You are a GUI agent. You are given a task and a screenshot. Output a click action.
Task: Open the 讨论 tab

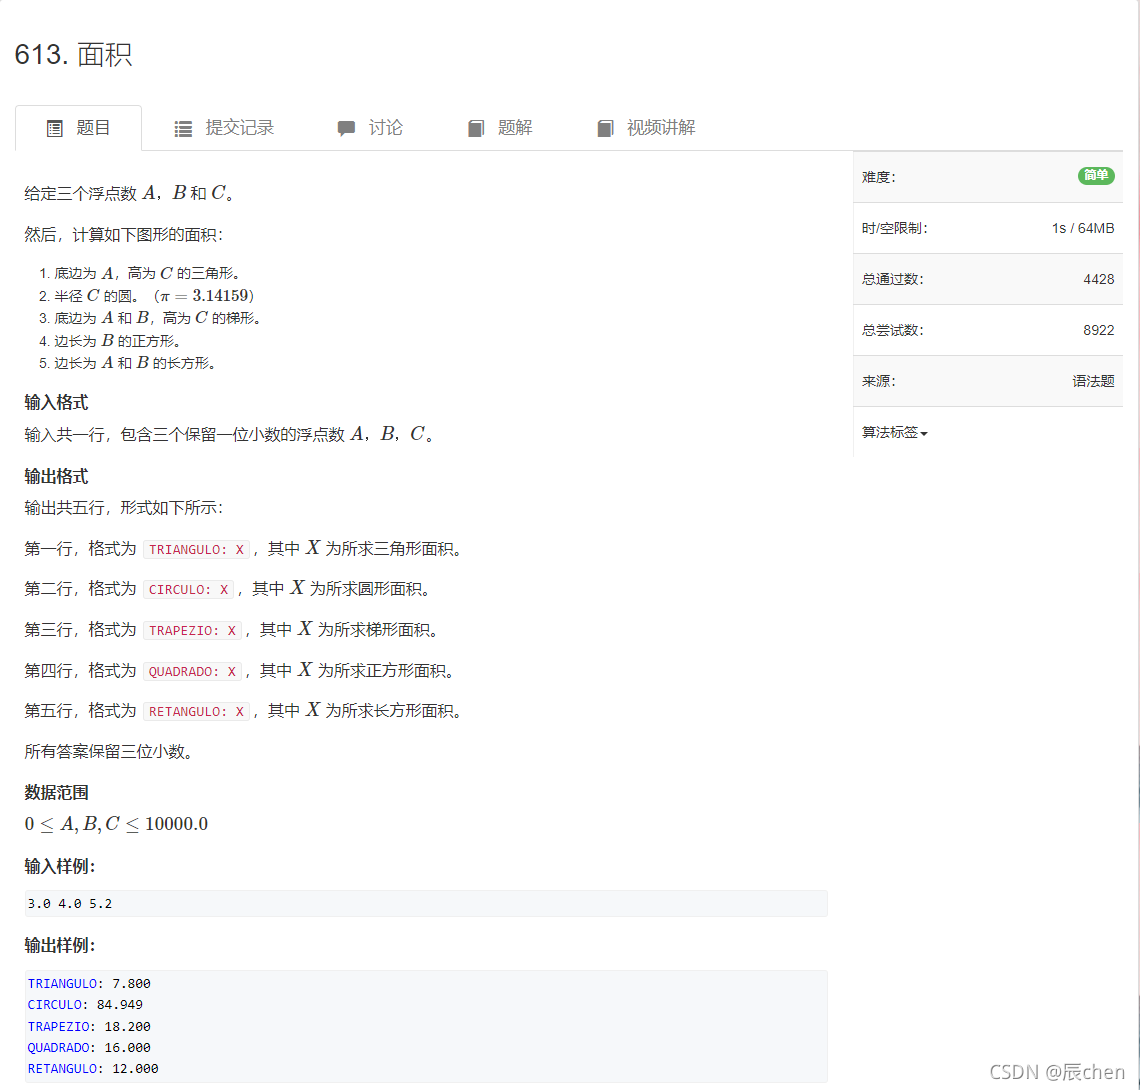(370, 128)
